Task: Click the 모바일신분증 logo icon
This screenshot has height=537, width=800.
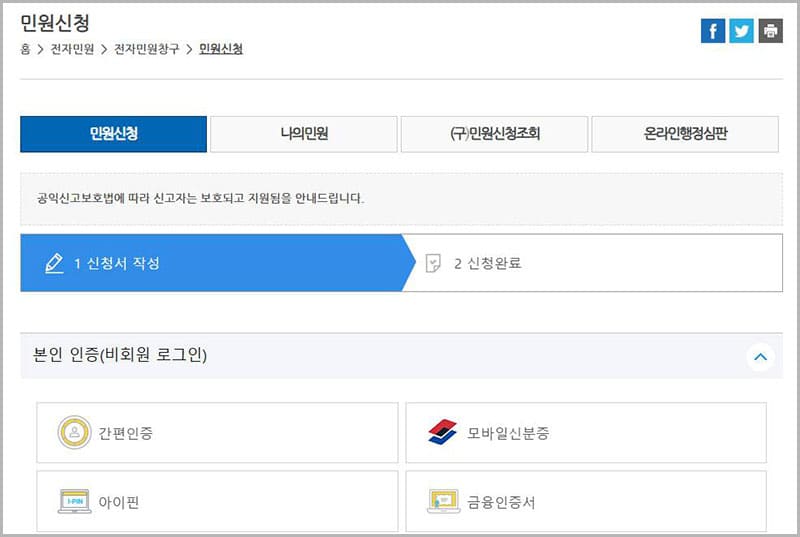Action: coord(442,433)
